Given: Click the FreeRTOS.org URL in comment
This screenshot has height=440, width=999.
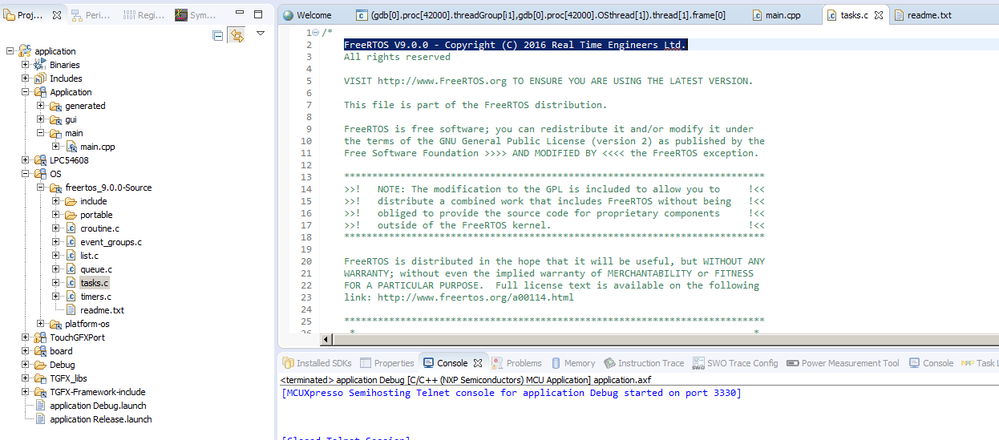Looking at the screenshot, I should coord(442,81).
